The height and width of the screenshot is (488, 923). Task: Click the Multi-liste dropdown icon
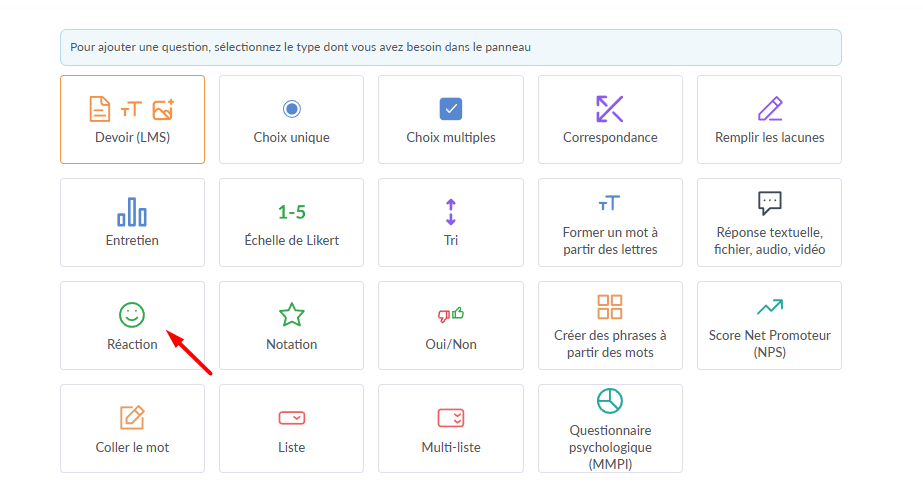[x=451, y=418]
